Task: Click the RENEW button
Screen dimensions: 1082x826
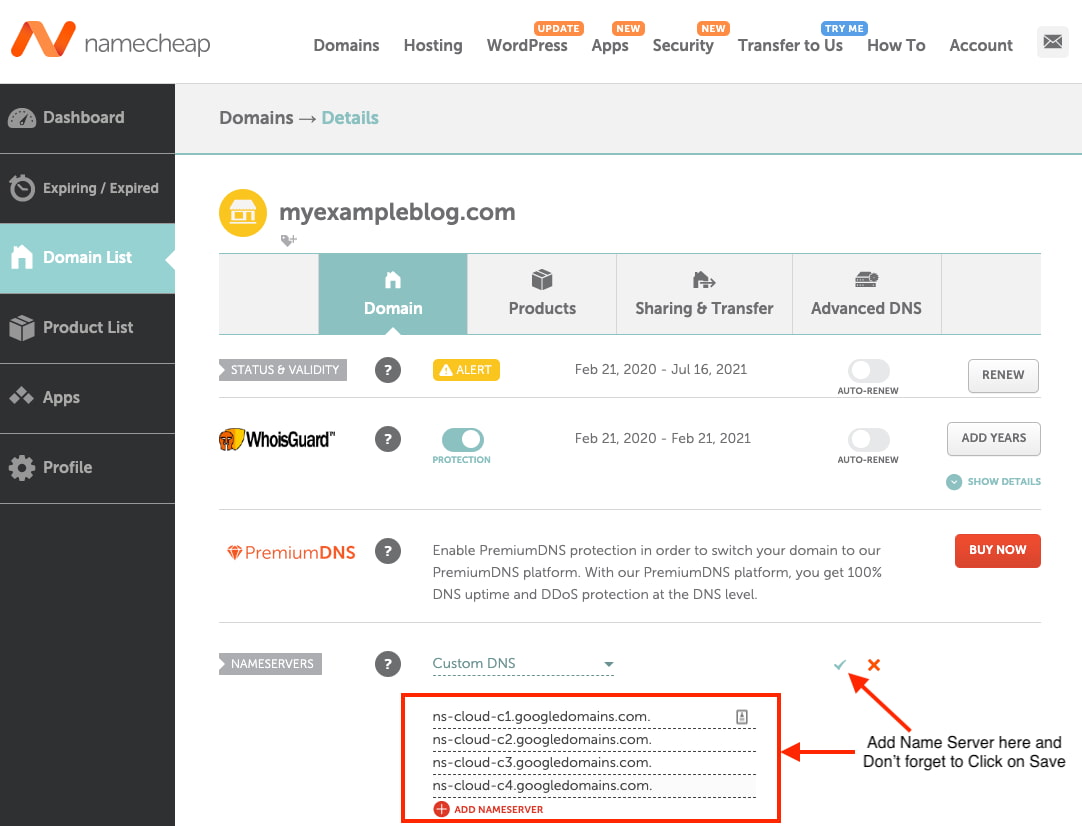Action: tap(1003, 375)
